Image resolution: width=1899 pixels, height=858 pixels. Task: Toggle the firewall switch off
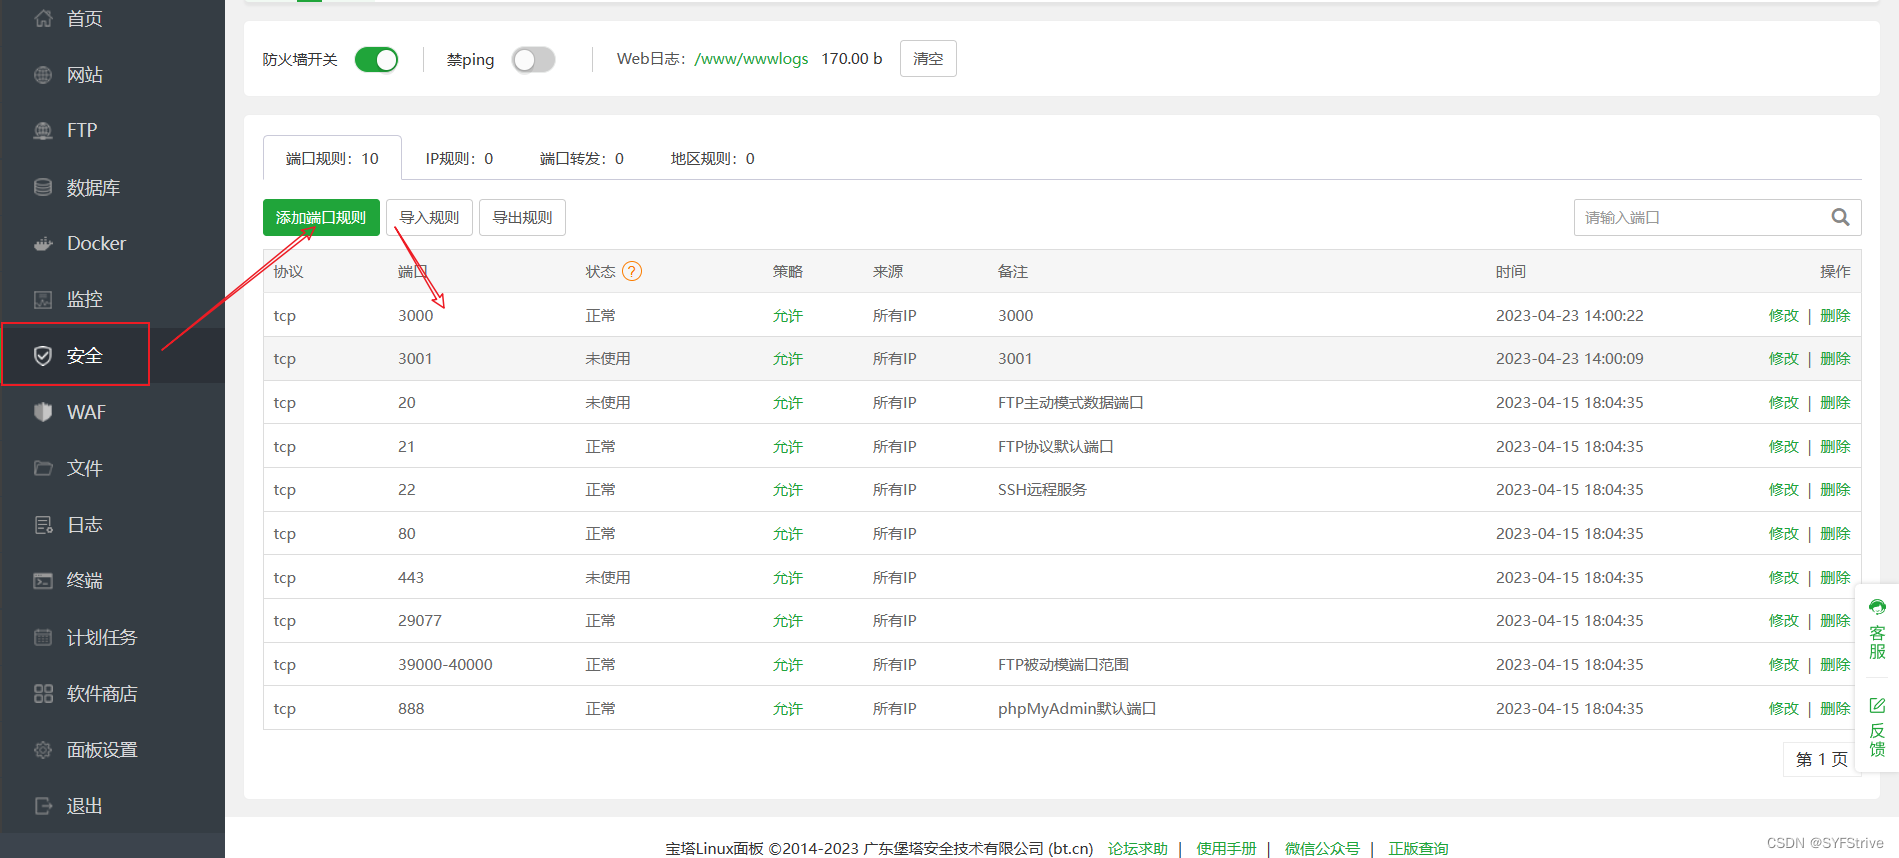[x=377, y=60]
